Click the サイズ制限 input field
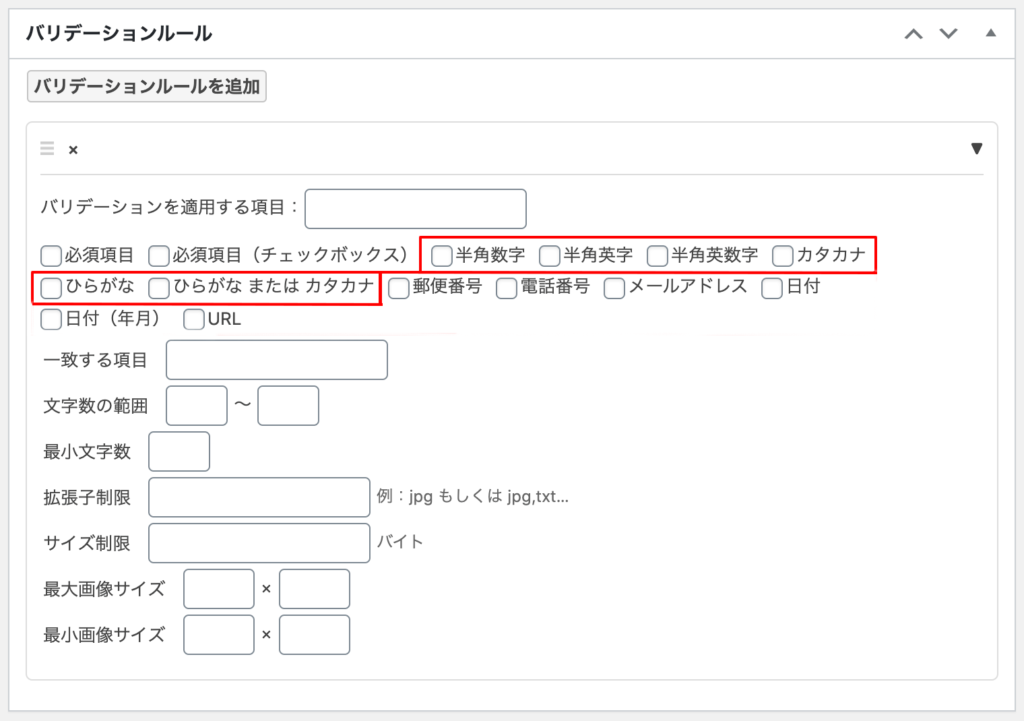The image size is (1024, 721). click(259, 543)
